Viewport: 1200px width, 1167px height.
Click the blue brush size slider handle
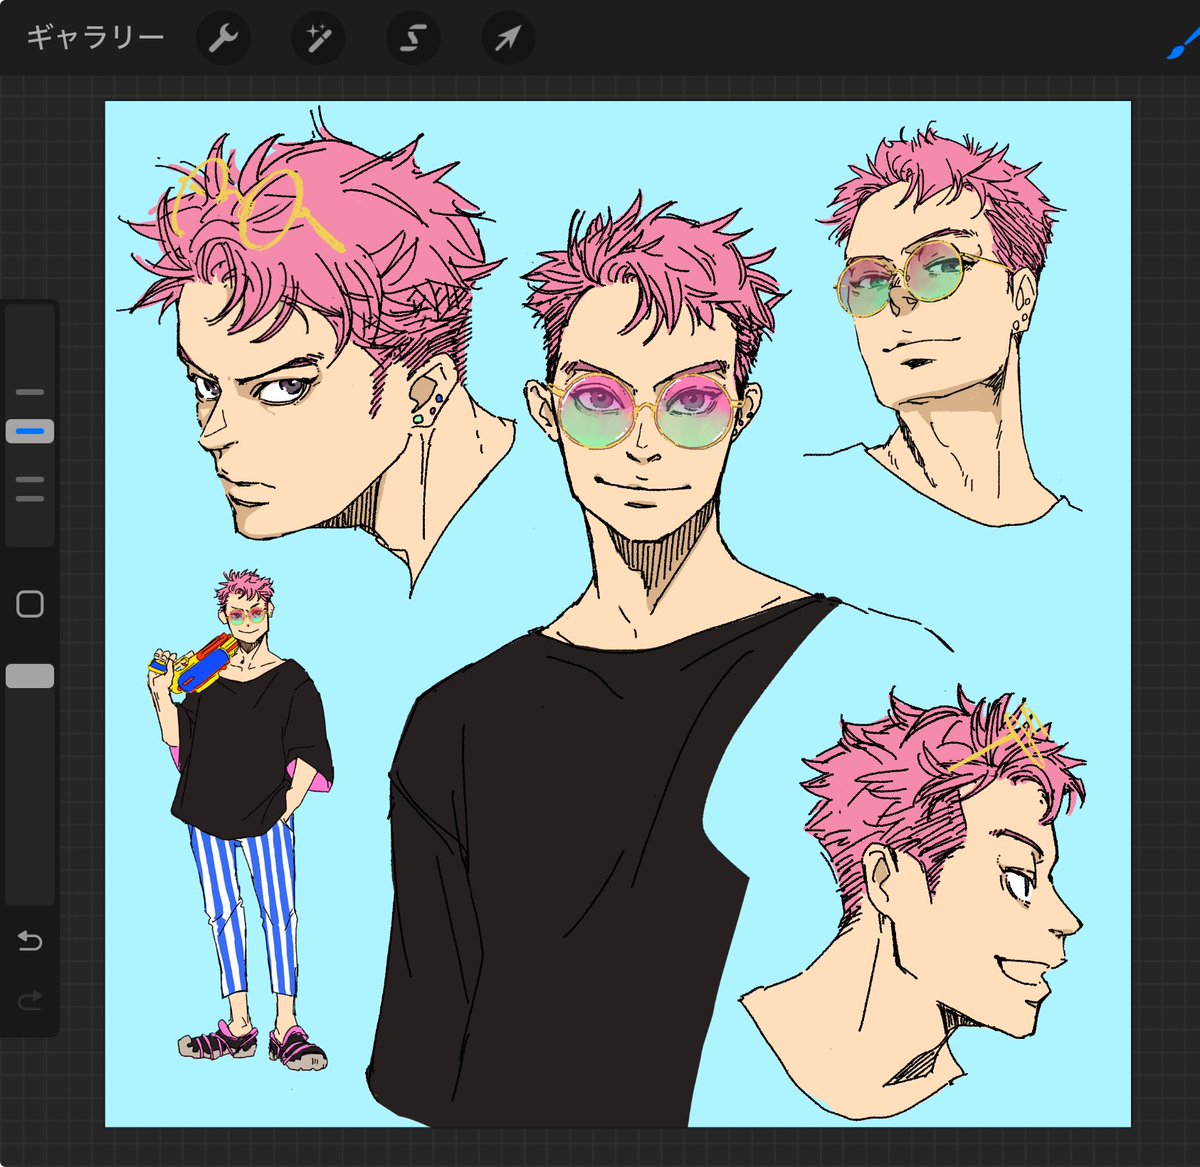click(x=30, y=432)
